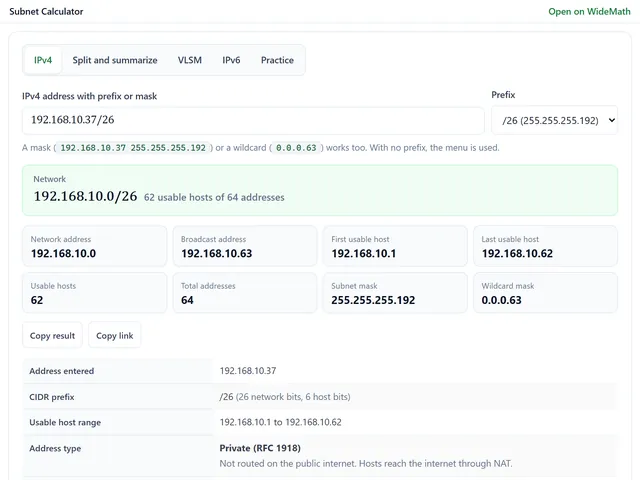The height and width of the screenshot is (480, 640).
Task: Click the Subnet mask value 255.255.255.192
Action: click(373, 300)
